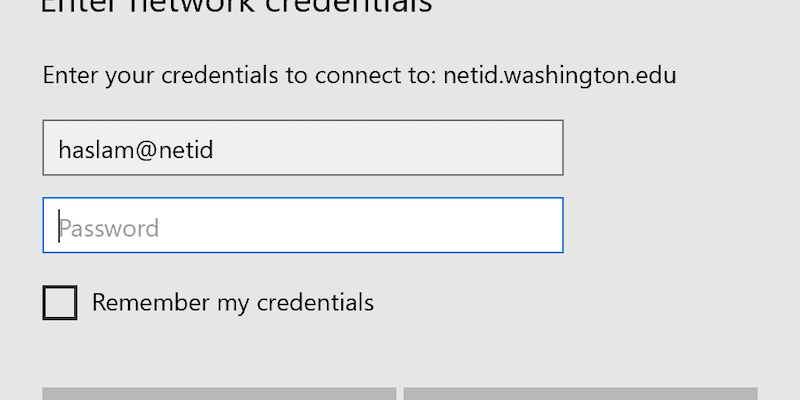The image size is (800, 400).
Task: Click the left gray button at the bottom
Action: click(x=219, y=394)
